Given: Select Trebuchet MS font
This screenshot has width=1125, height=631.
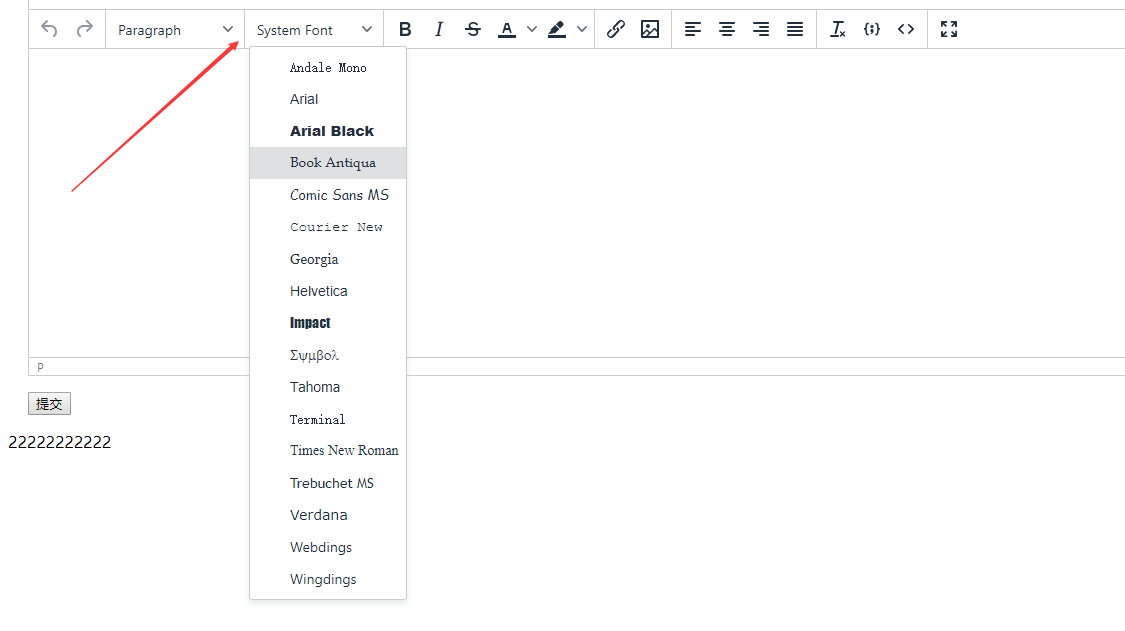Looking at the screenshot, I should [328, 483].
